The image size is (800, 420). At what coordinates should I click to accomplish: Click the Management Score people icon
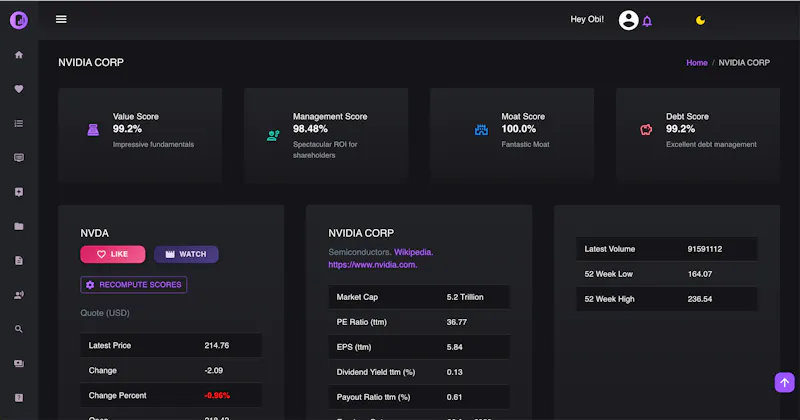(x=273, y=135)
